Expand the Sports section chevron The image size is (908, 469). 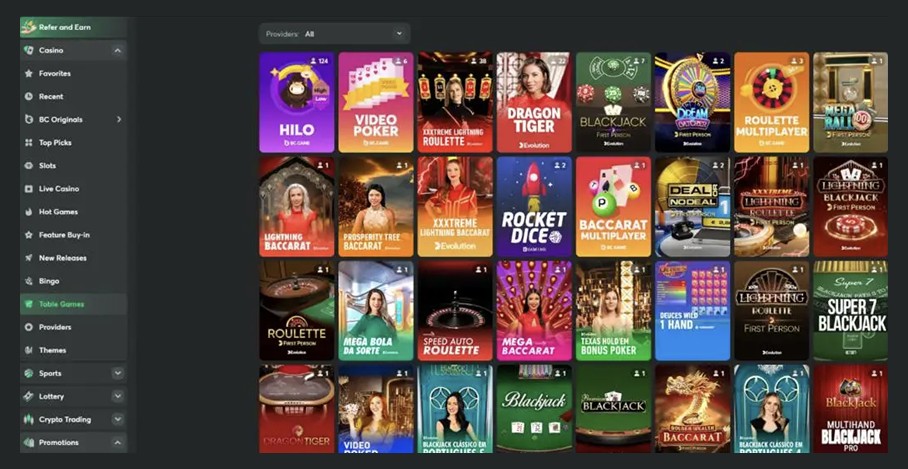tap(118, 373)
